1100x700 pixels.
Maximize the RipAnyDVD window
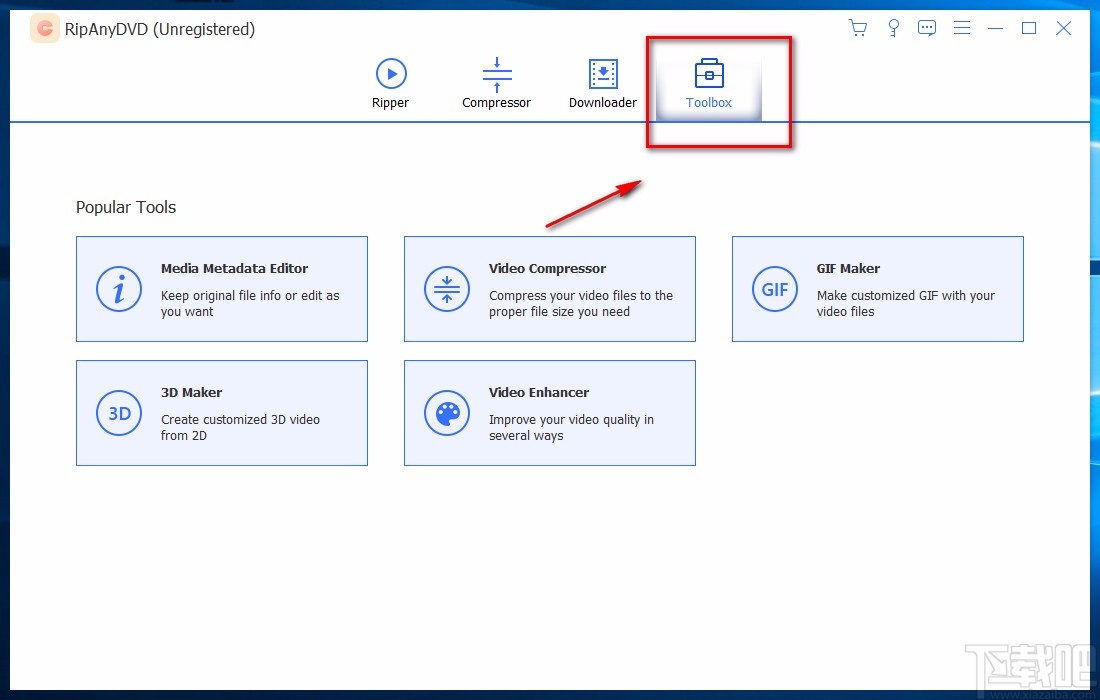point(1028,28)
